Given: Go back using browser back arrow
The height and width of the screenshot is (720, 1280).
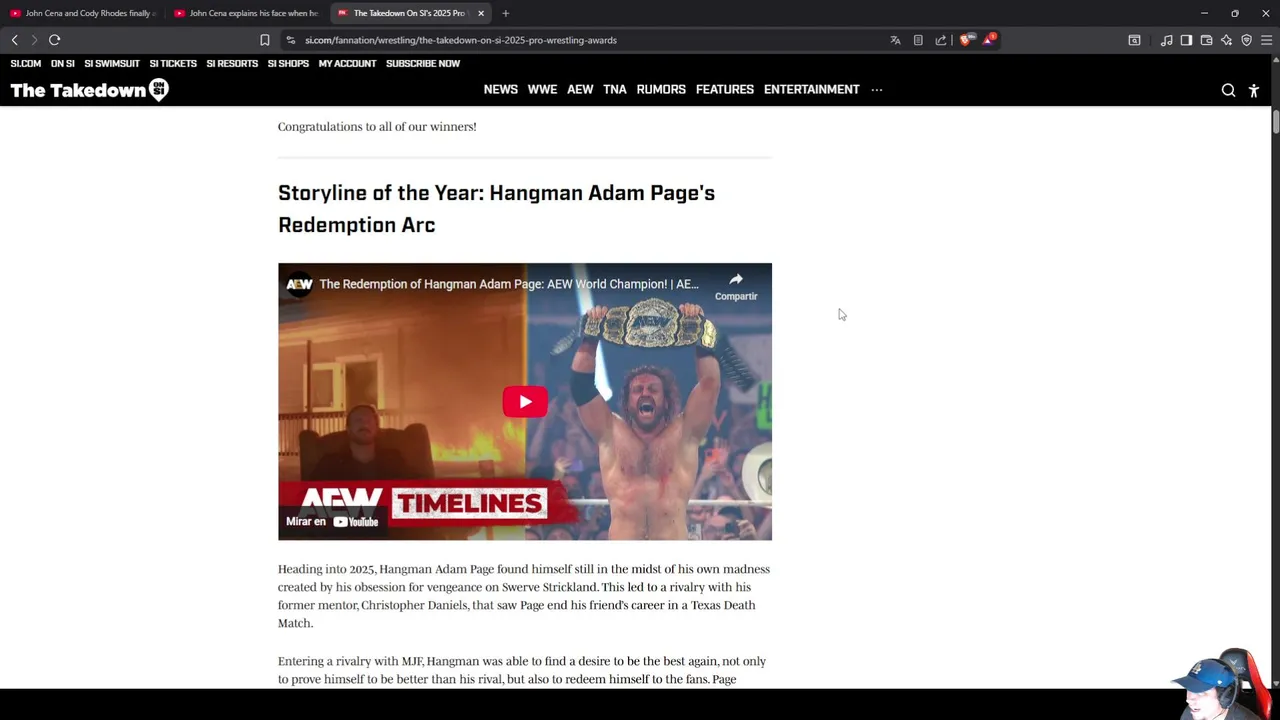Looking at the screenshot, I should click(x=14, y=40).
